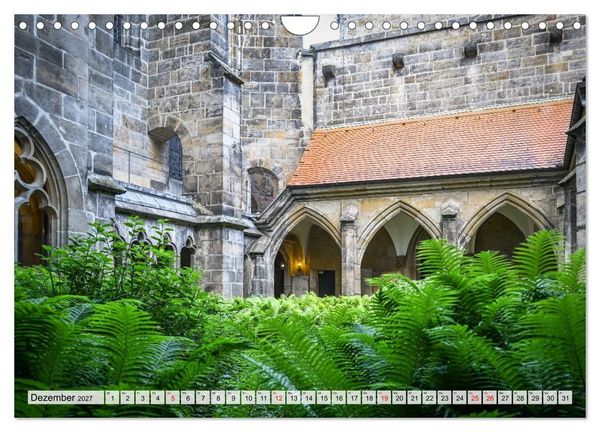The width and height of the screenshot is (600, 432).
Task: Click the calendar hanger notch at top center
Action: 300,24
